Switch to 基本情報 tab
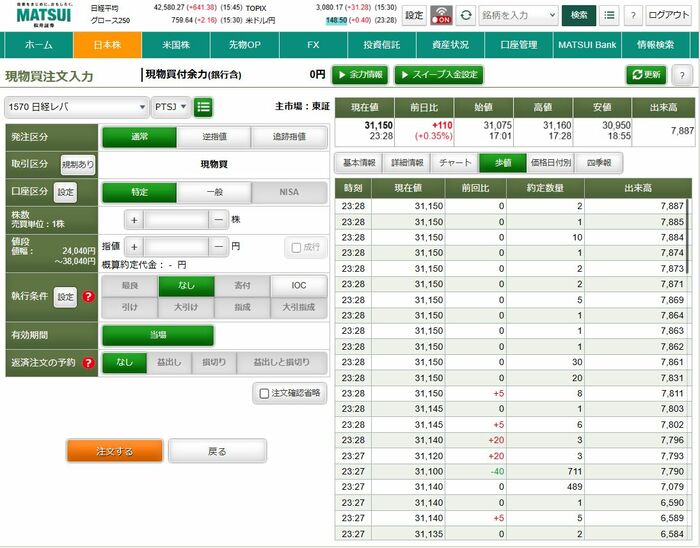 [x=359, y=163]
